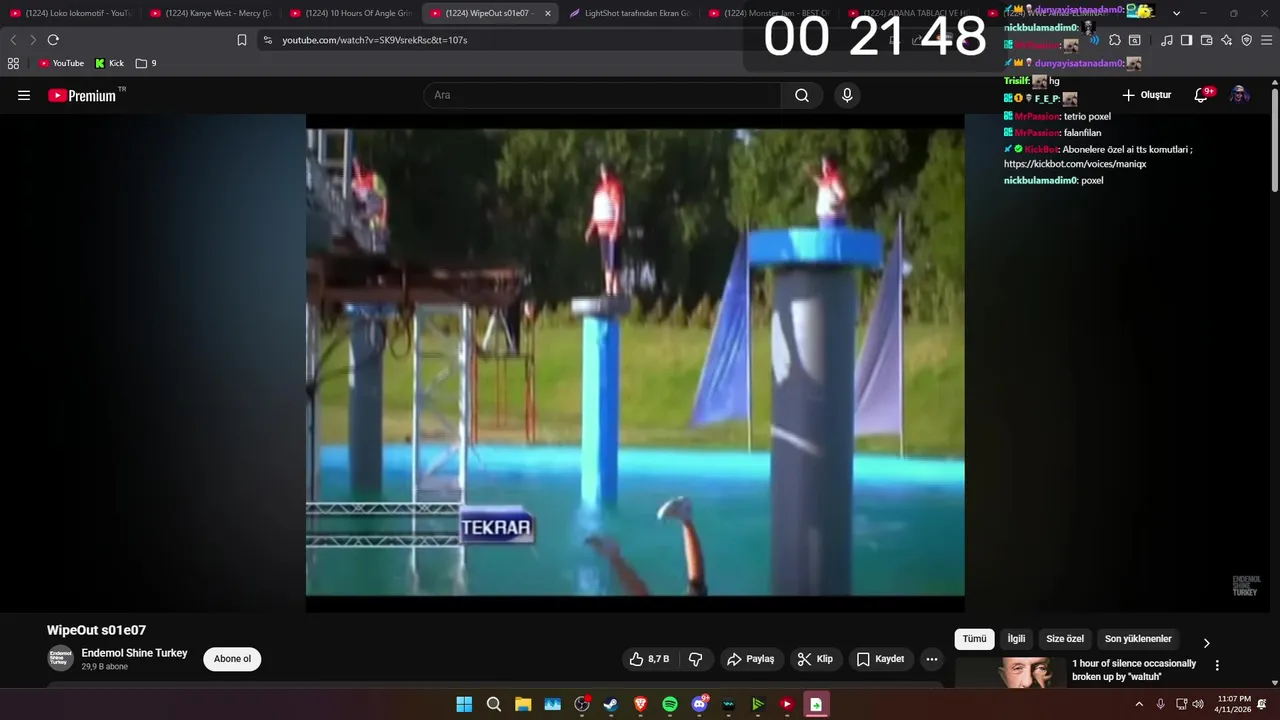
Task: Open Leo AI sparkle icon
Action: (1226, 40)
